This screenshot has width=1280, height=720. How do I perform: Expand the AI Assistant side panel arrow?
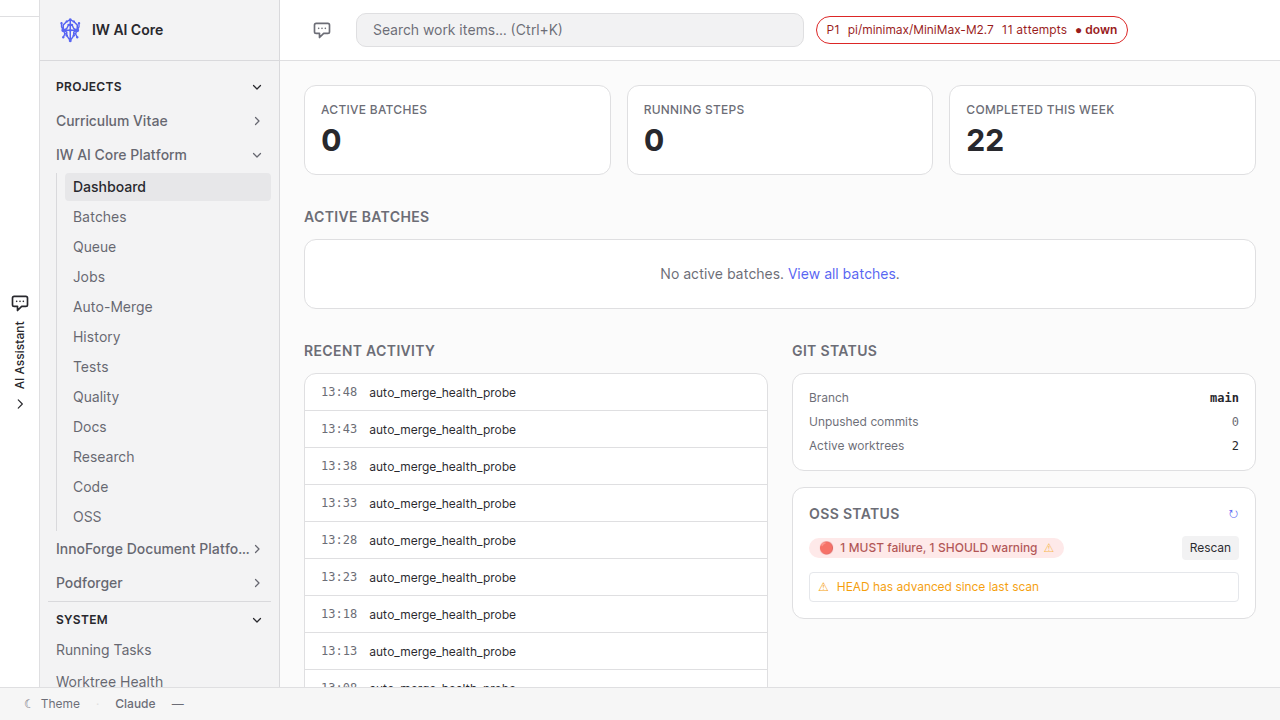point(20,404)
